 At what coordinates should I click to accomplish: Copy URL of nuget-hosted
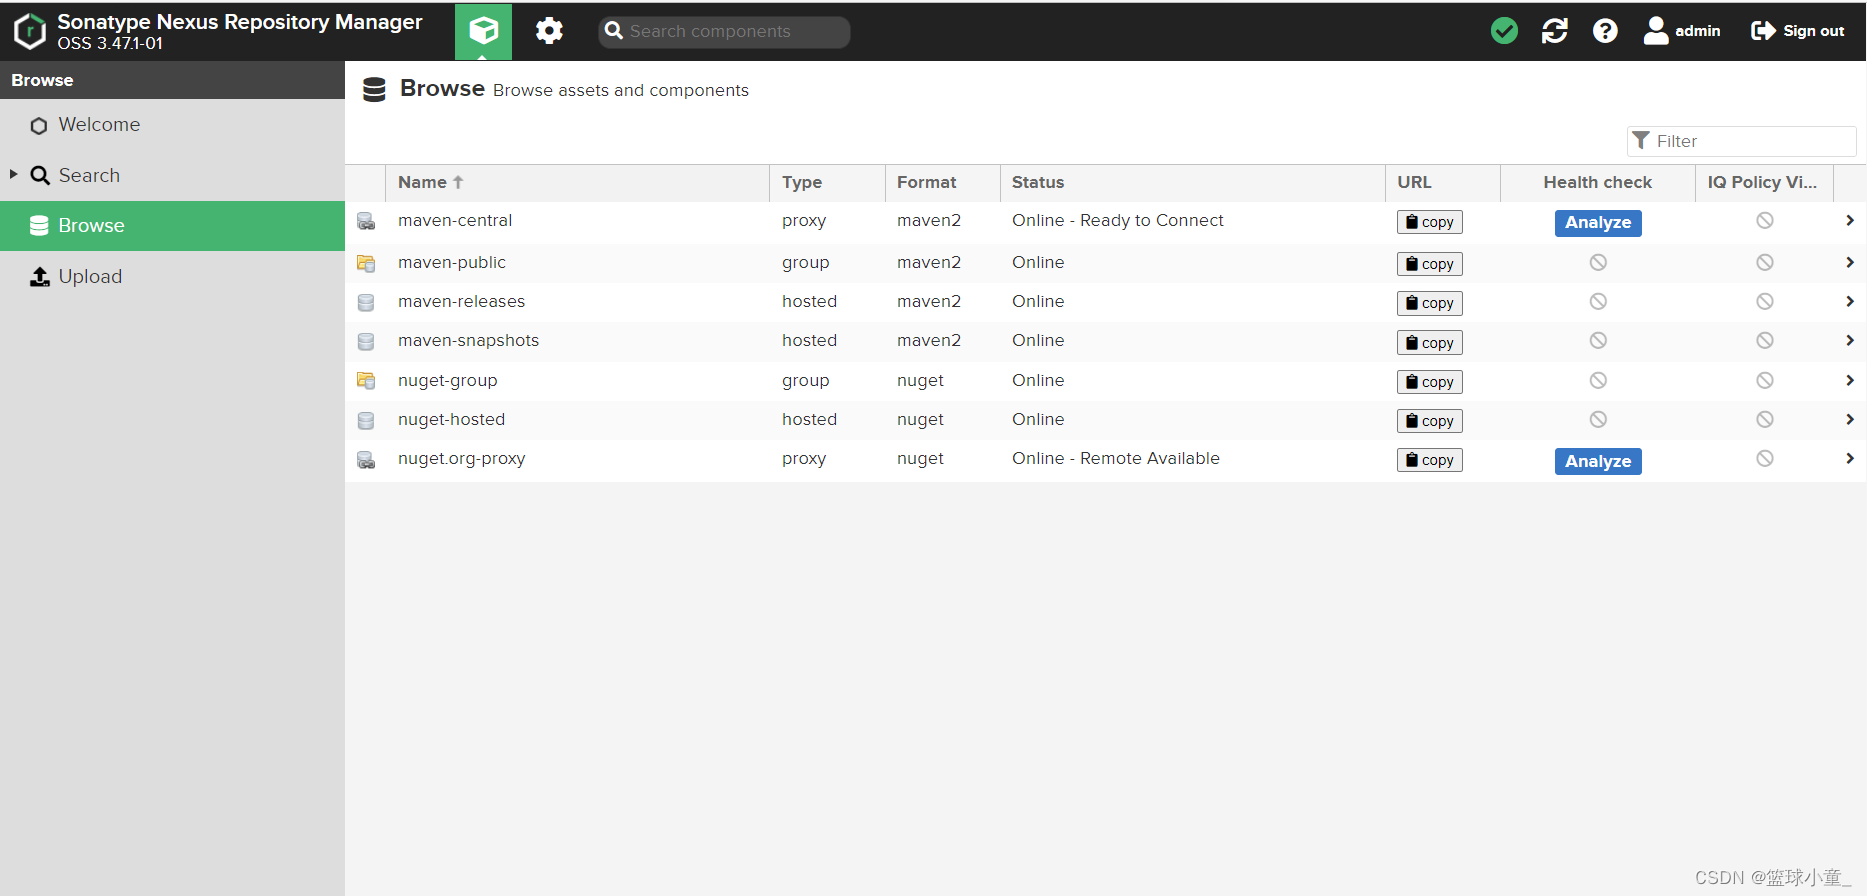(x=1429, y=421)
